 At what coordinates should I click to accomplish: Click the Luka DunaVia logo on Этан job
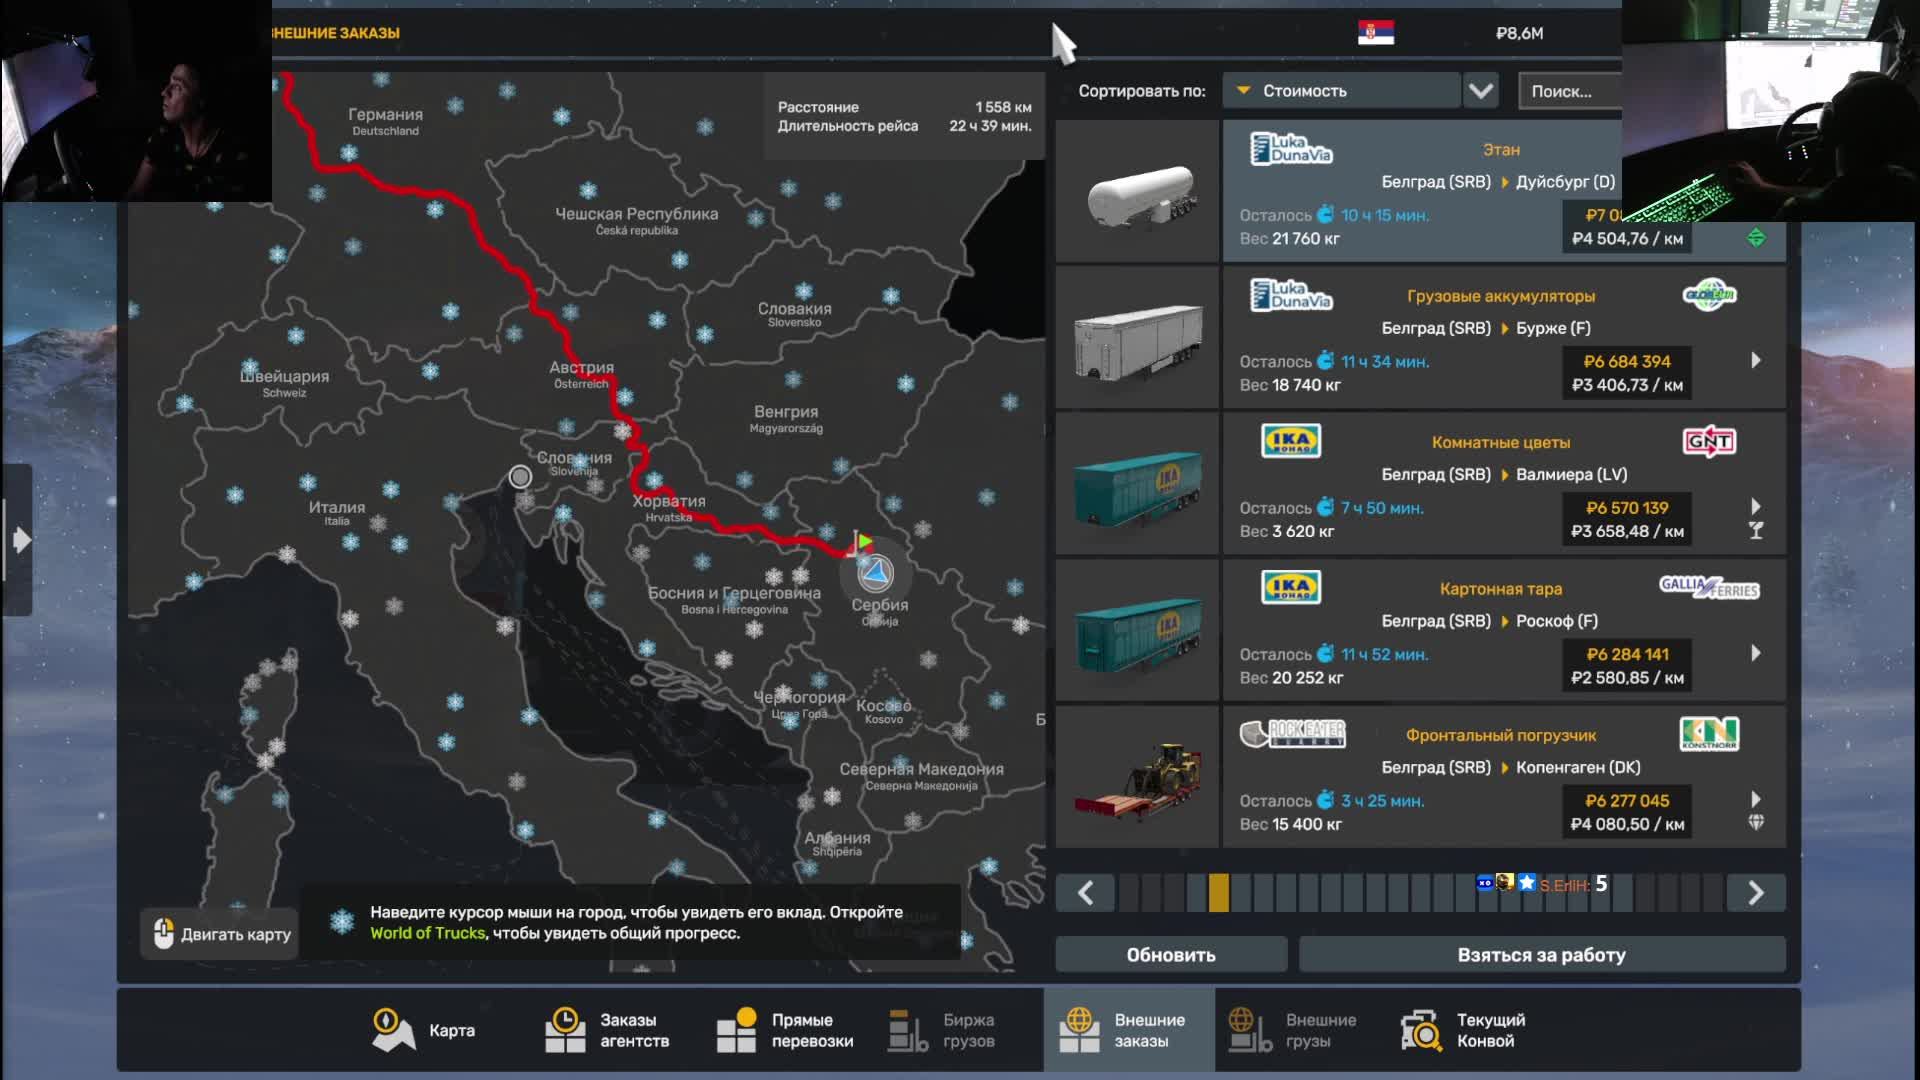click(x=1291, y=149)
